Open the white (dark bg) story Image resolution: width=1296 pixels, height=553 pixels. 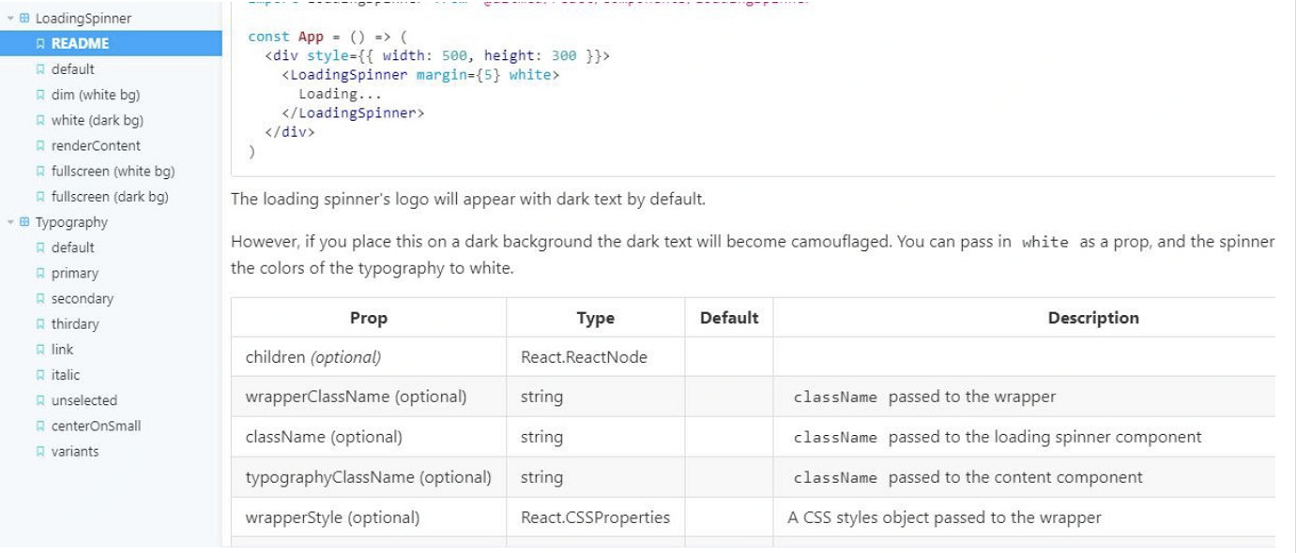[x=97, y=120]
